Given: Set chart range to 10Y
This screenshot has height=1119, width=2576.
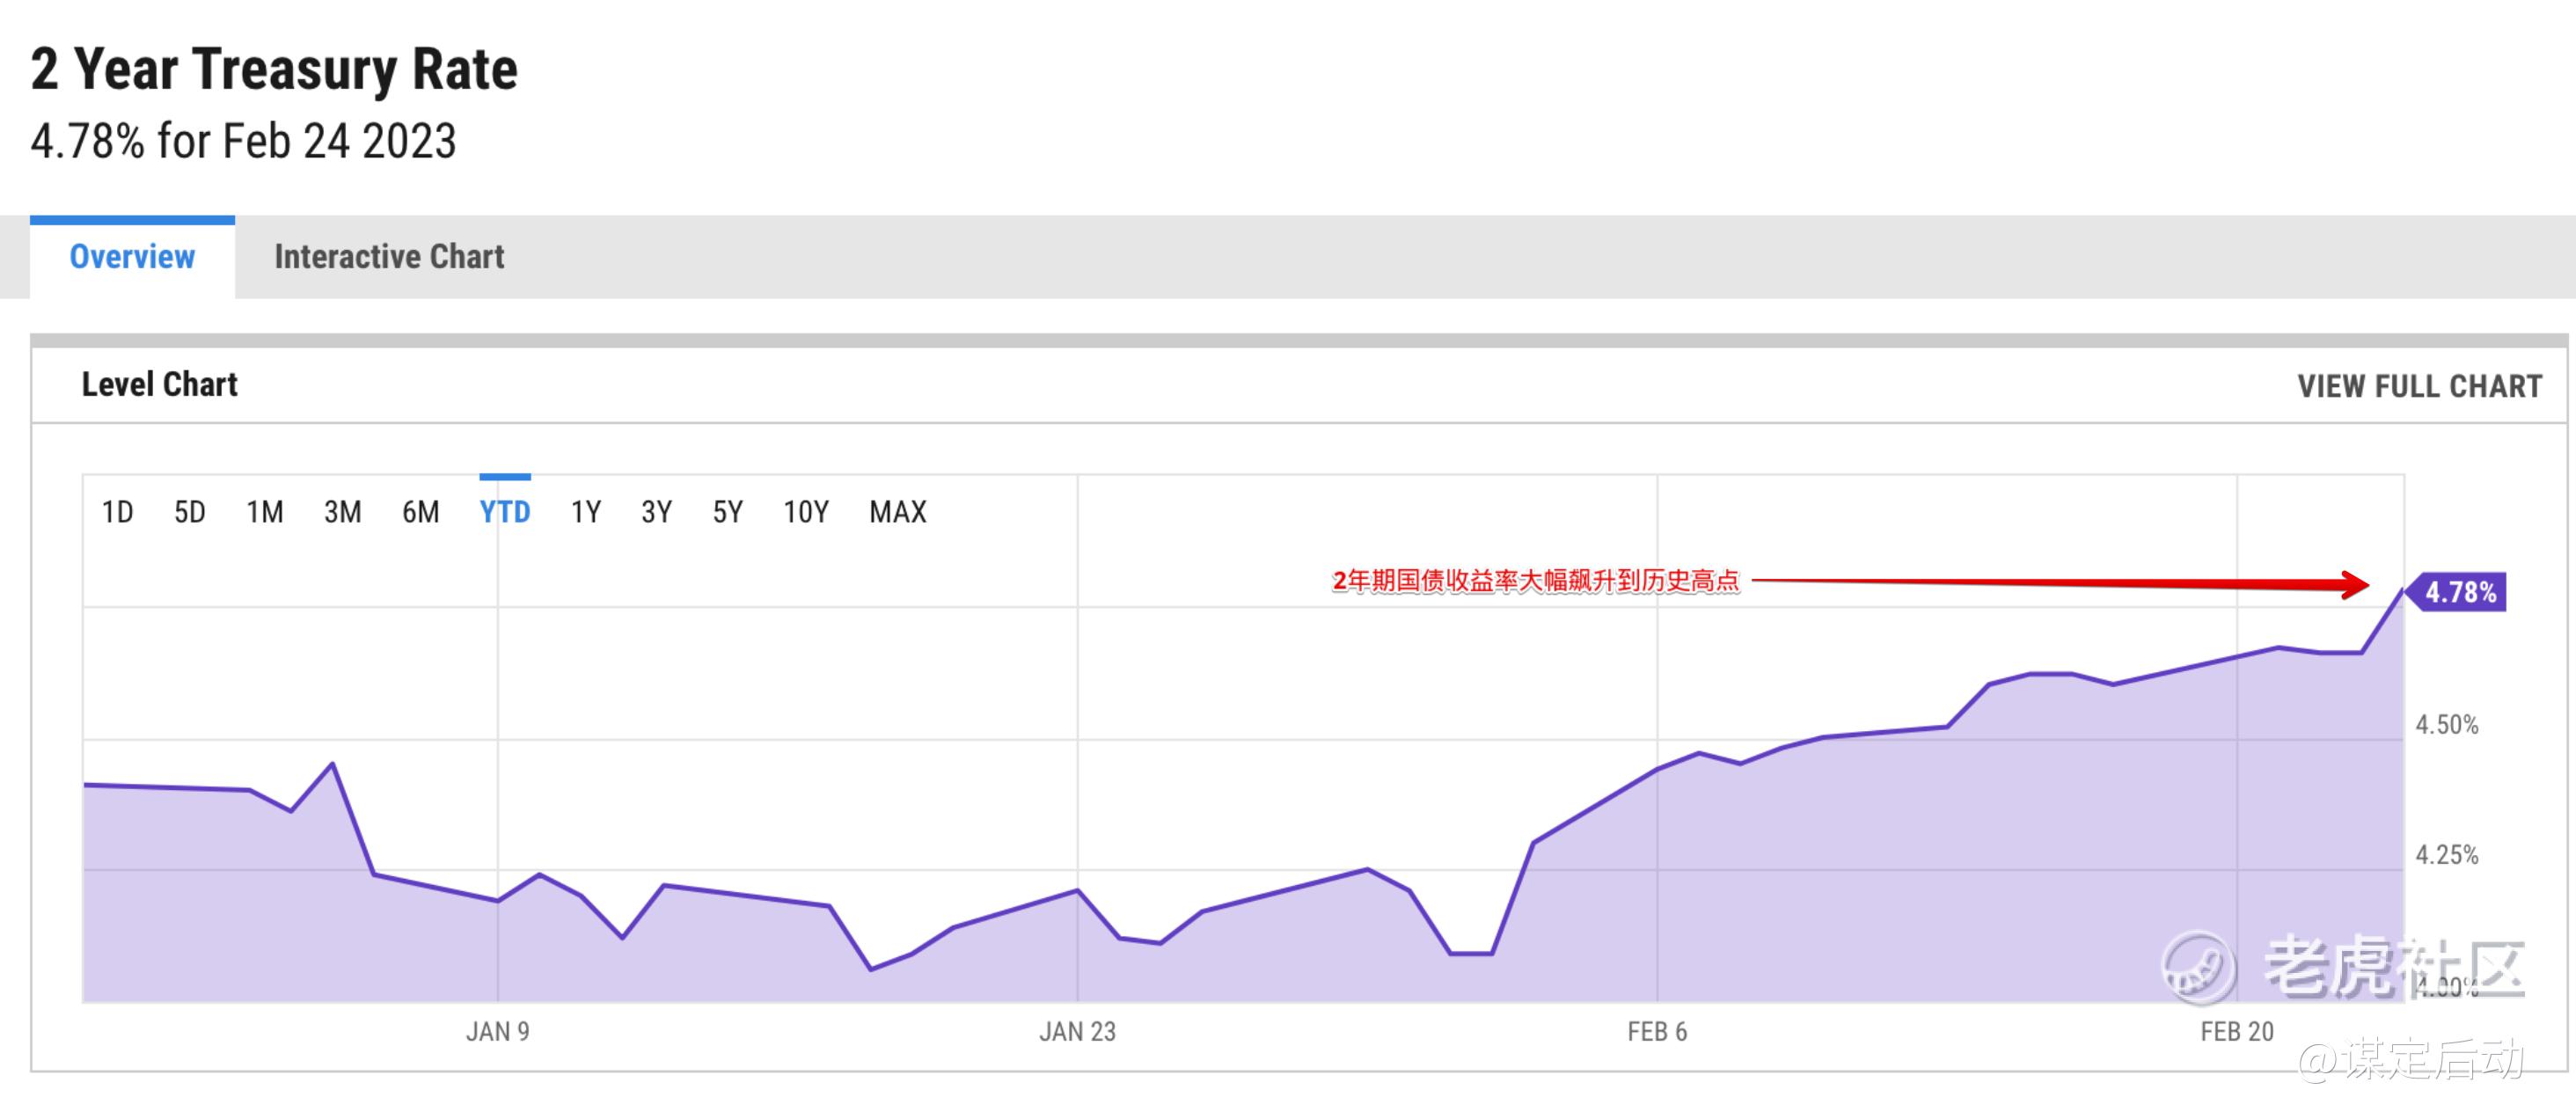Looking at the screenshot, I should point(805,512).
